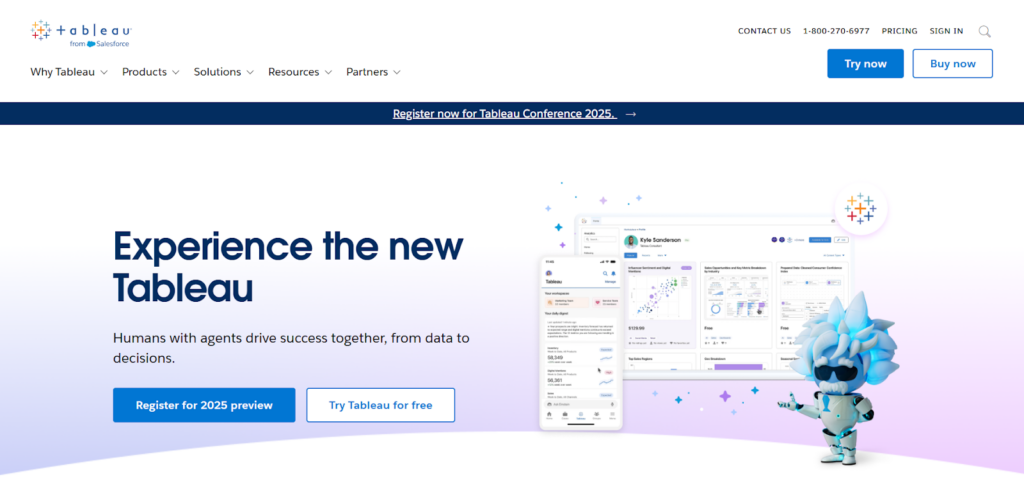The image size is (1024, 486).
Task: Click Register for 2025 preview button
Action: click(204, 405)
